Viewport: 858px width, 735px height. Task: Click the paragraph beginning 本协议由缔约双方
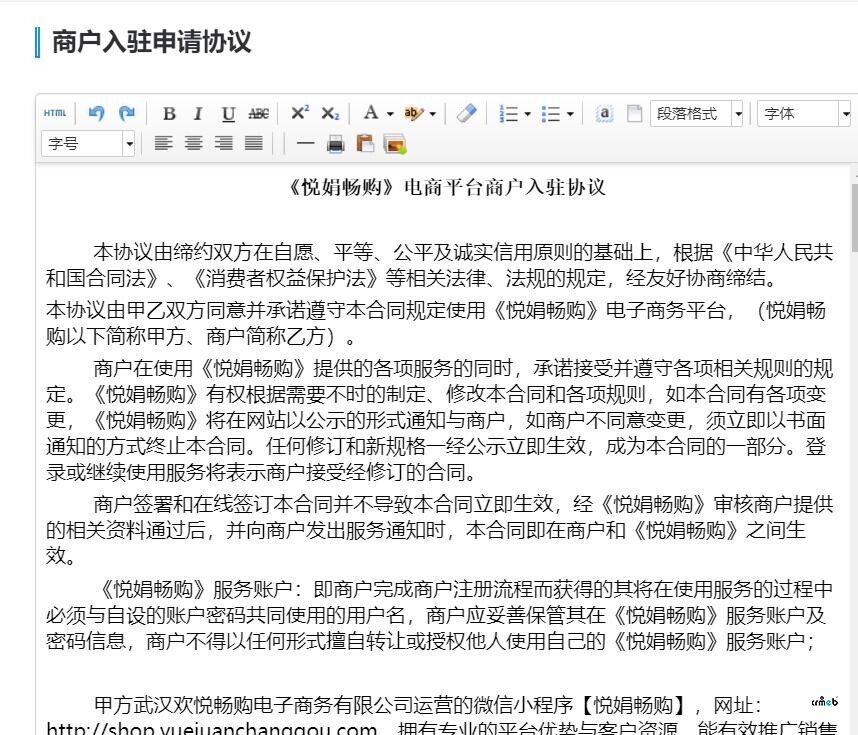tap(439, 265)
